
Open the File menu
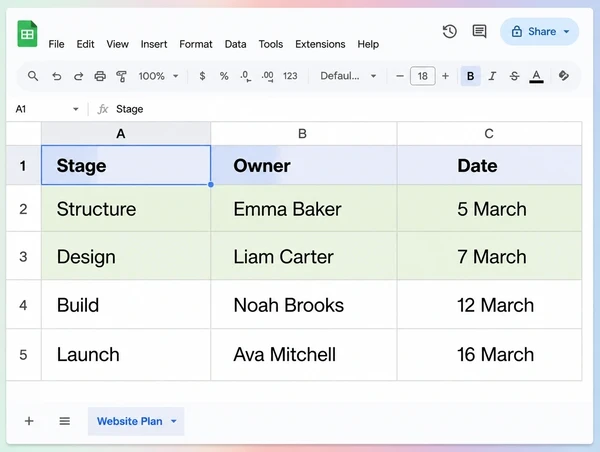(56, 44)
